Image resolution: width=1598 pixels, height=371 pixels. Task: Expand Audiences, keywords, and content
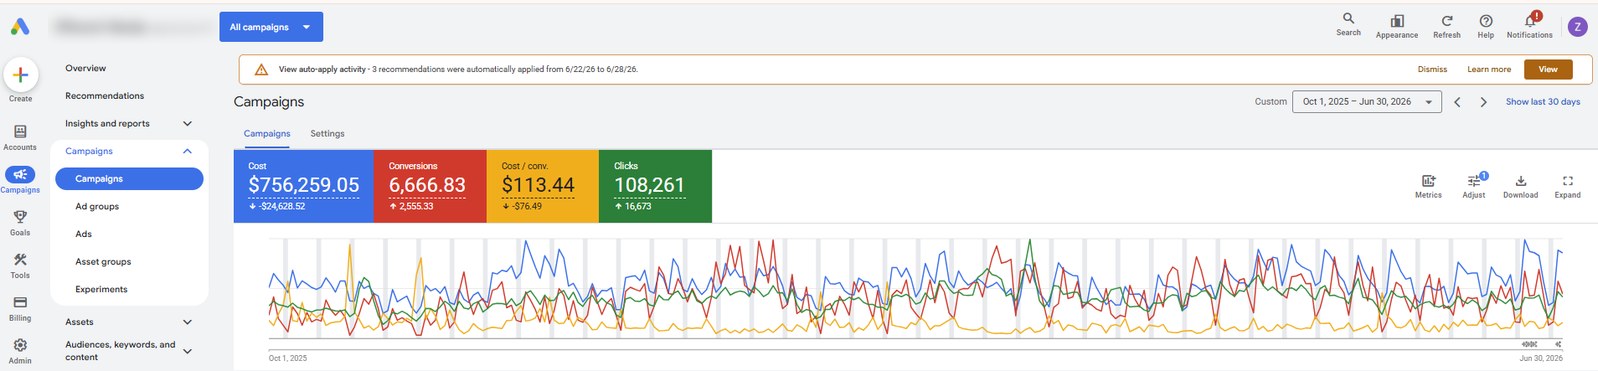tap(187, 351)
